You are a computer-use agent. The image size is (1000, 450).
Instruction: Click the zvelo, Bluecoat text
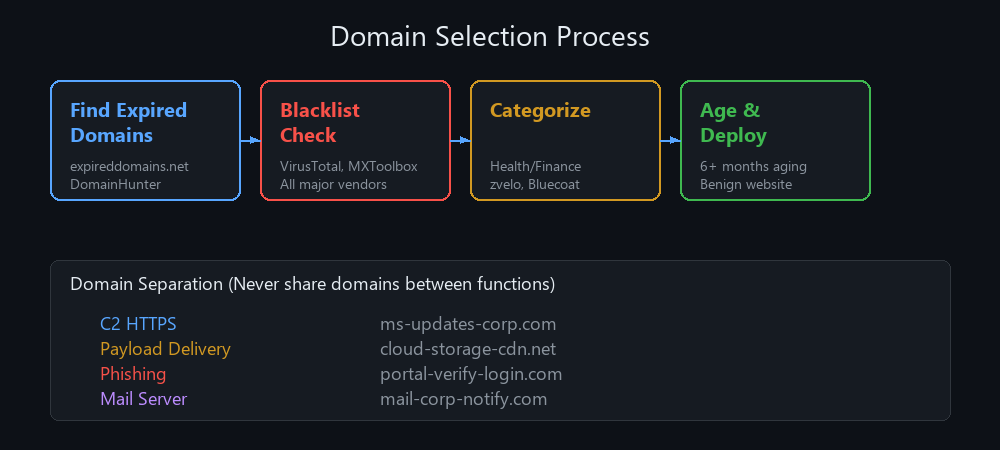[535, 184]
